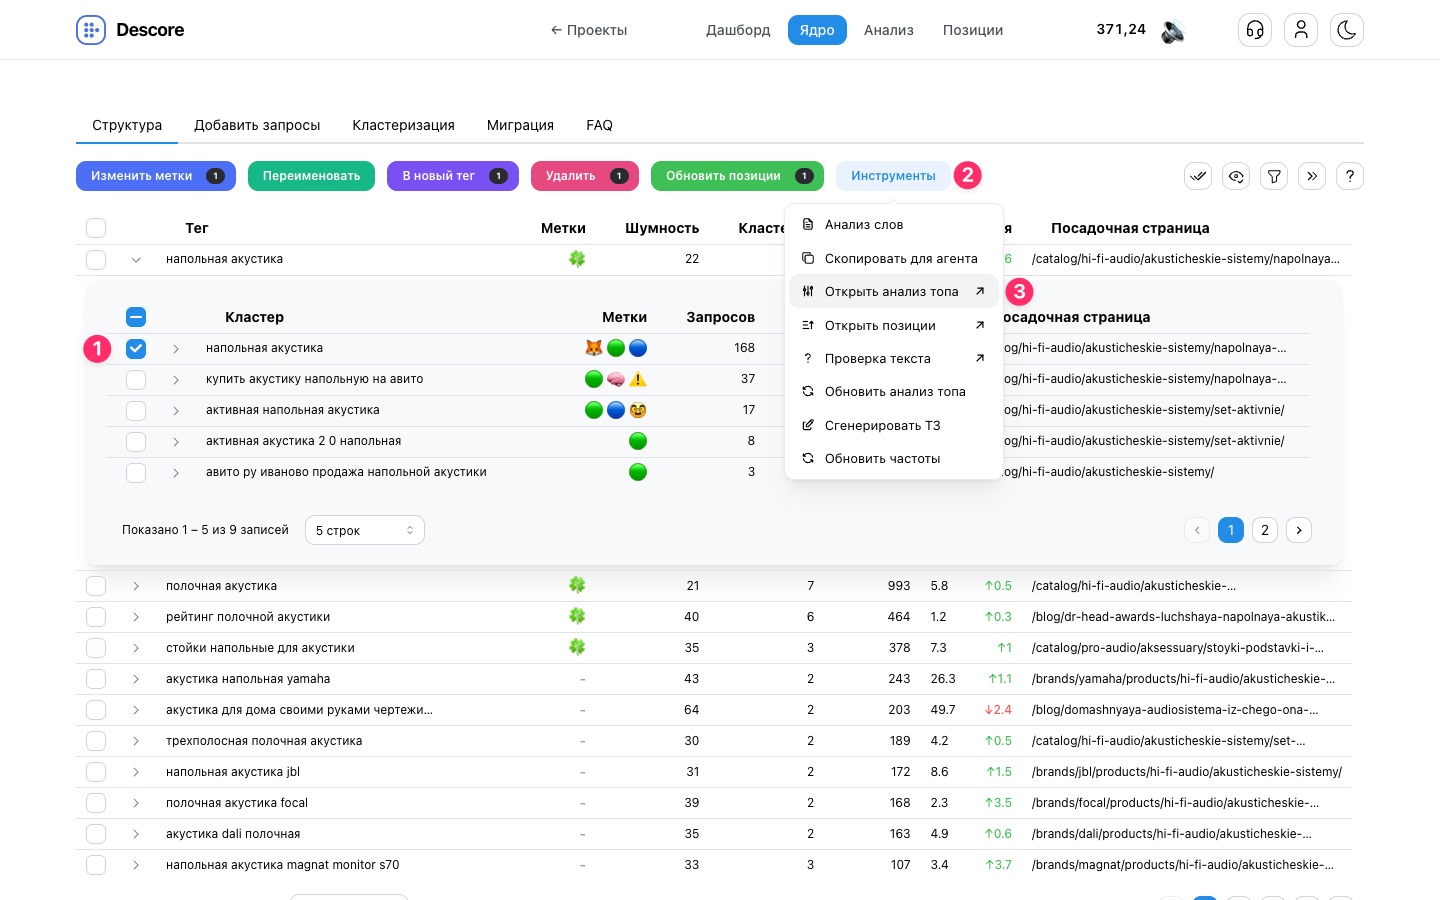This screenshot has width=1440, height=900.
Task: Check активная акустика 2 0 напольная checkbox
Action: coord(136,442)
